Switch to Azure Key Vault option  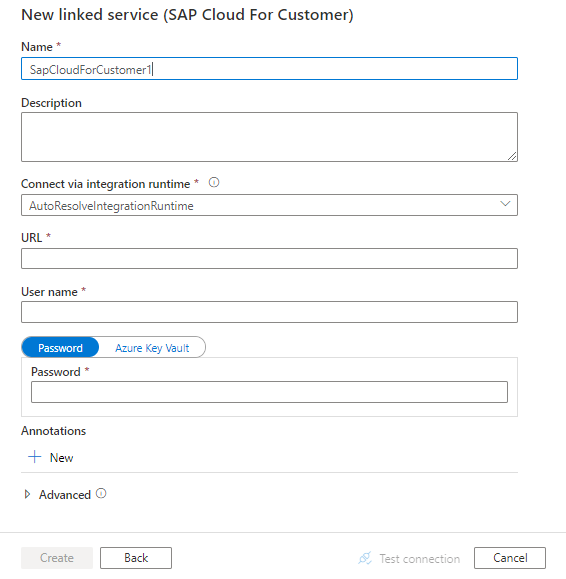click(x=152, y=347)
